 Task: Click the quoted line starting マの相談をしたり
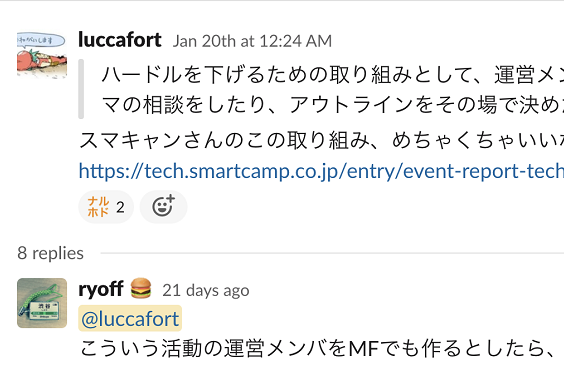coord(333,105)
